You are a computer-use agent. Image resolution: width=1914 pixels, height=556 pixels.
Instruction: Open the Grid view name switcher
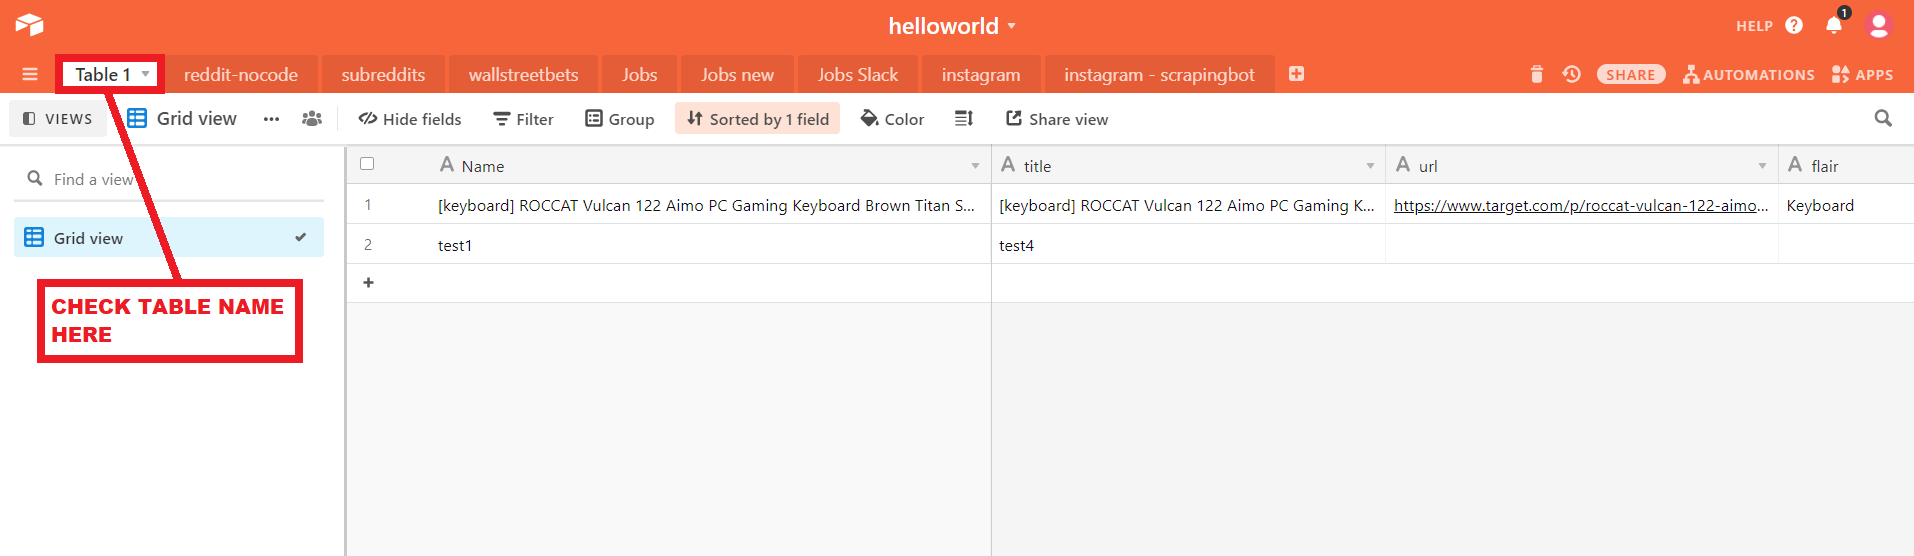(x=182, y=118)
